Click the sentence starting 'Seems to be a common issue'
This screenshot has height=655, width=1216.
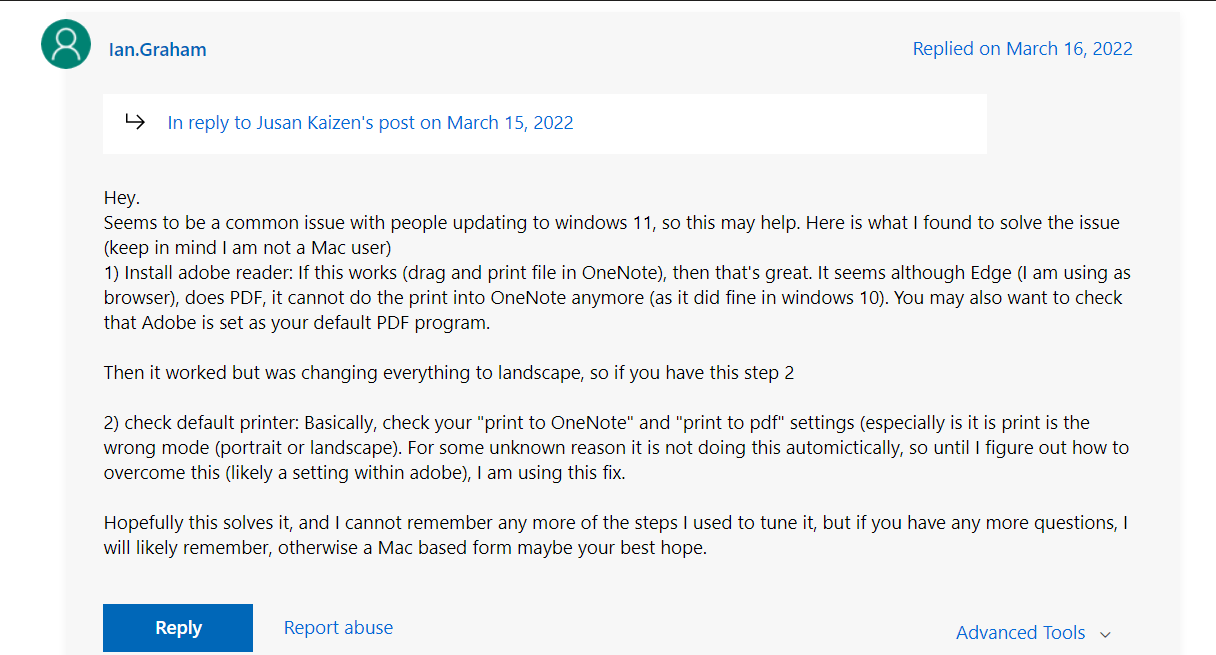click(x=400, y=222)
